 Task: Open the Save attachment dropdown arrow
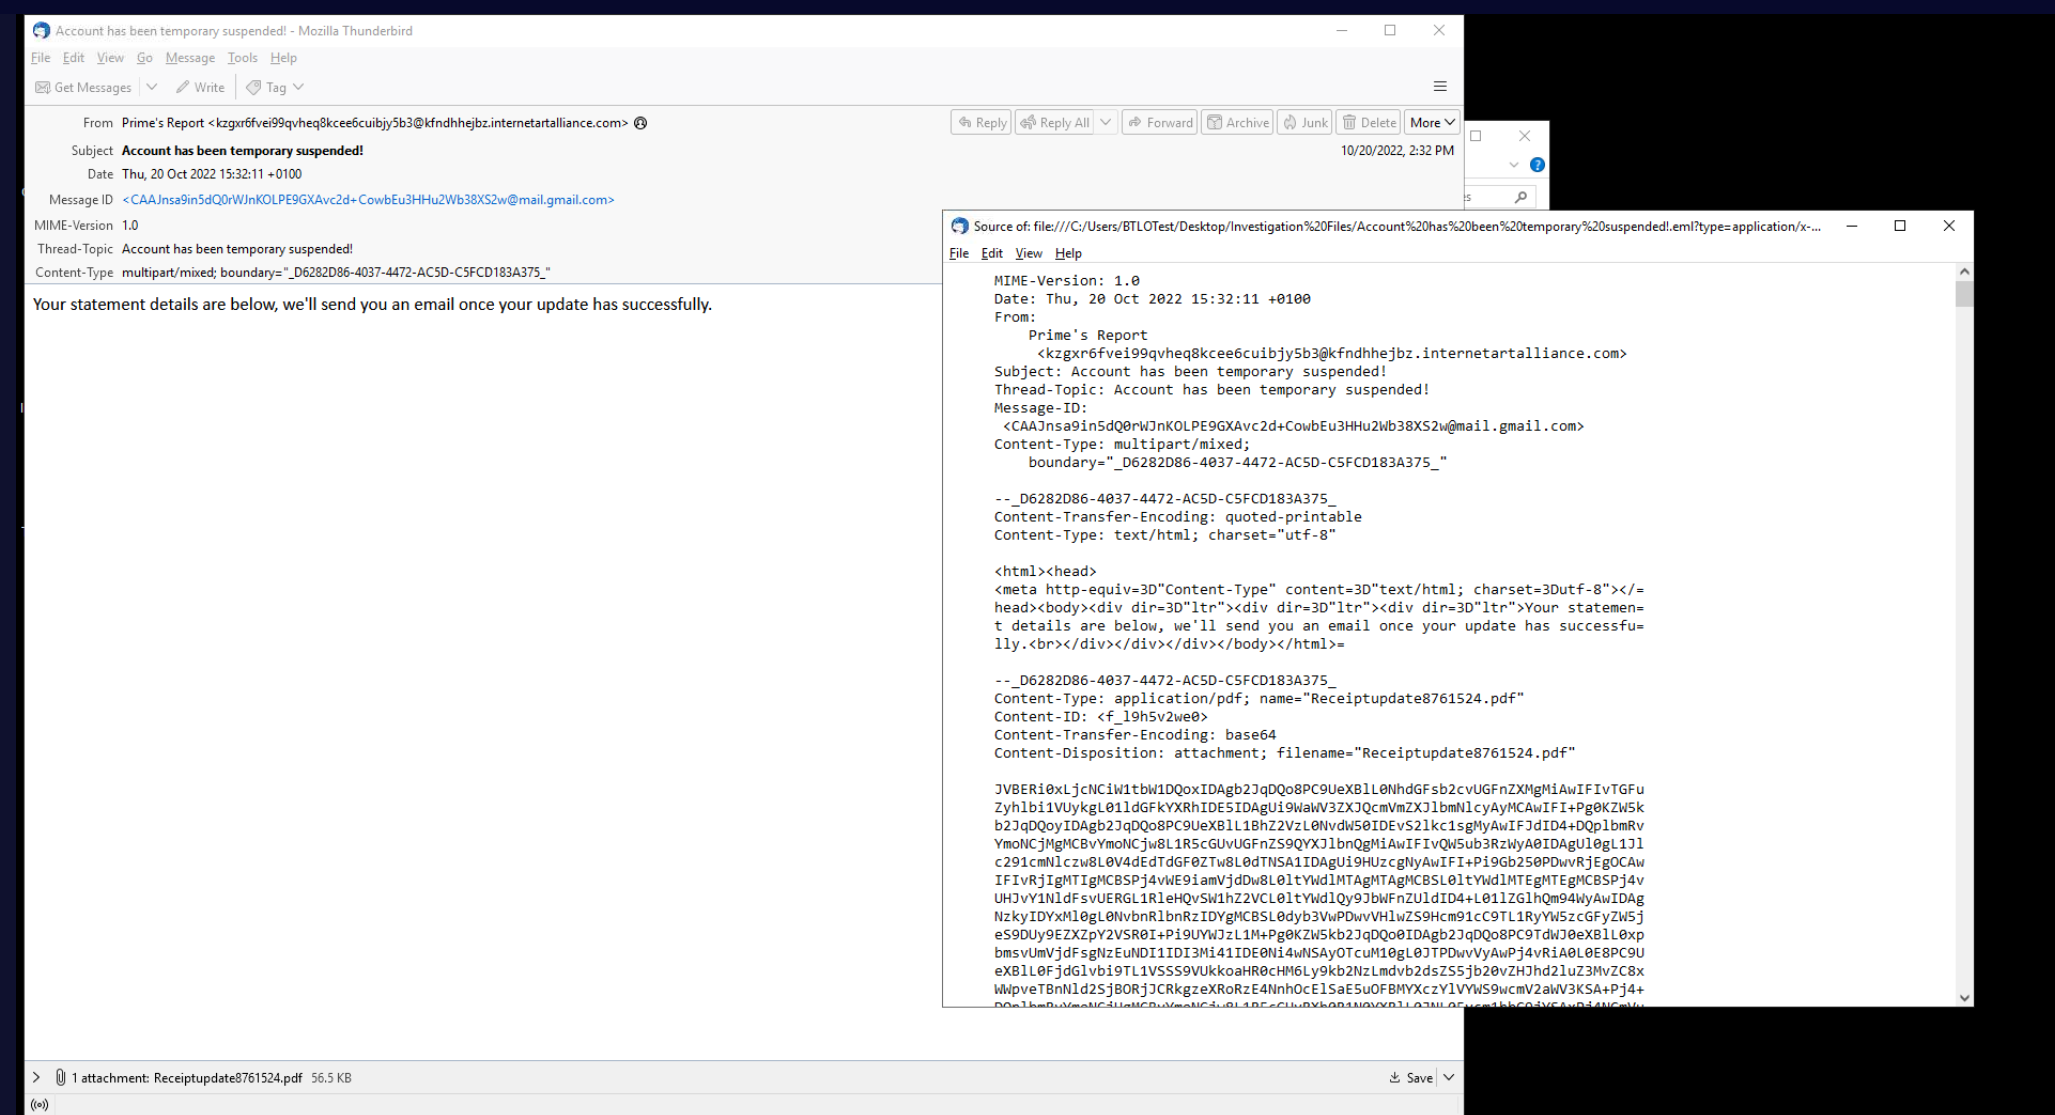(1448, 1077)
